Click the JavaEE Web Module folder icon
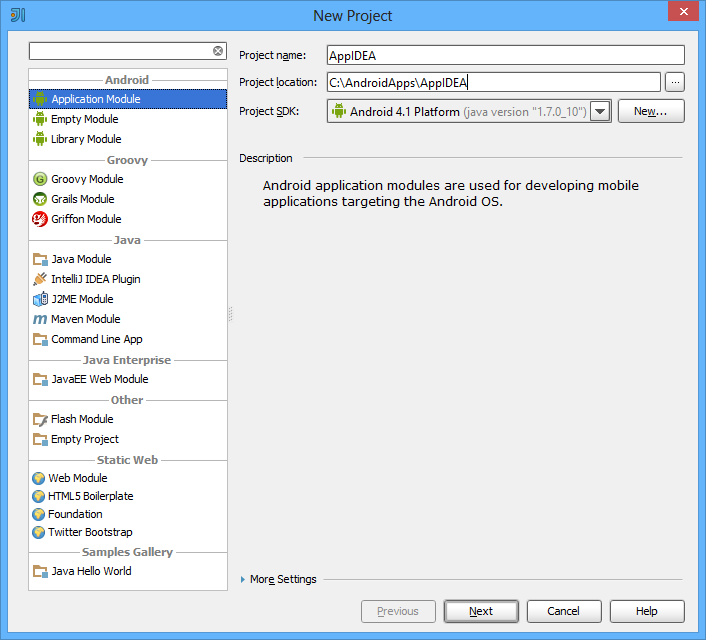Screen dimensions: 706x640 coord(40,379)
